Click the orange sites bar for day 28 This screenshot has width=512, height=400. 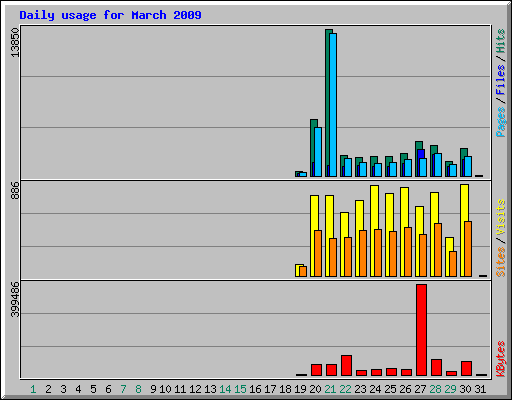438,250
